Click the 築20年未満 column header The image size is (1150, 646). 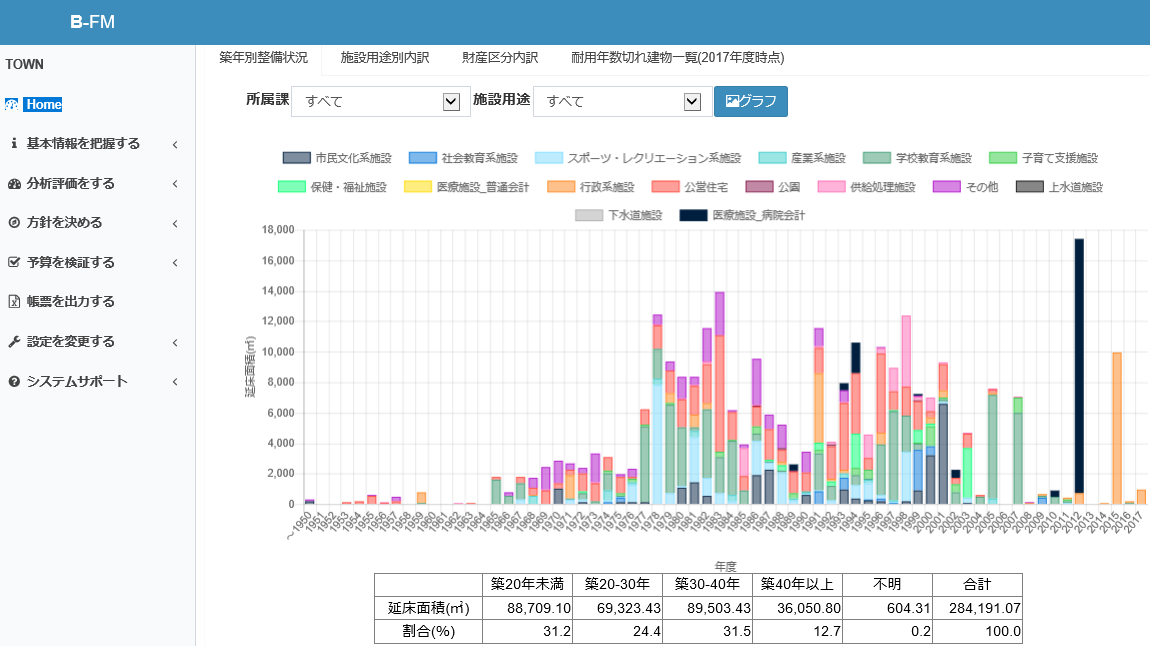pos(527,584)
